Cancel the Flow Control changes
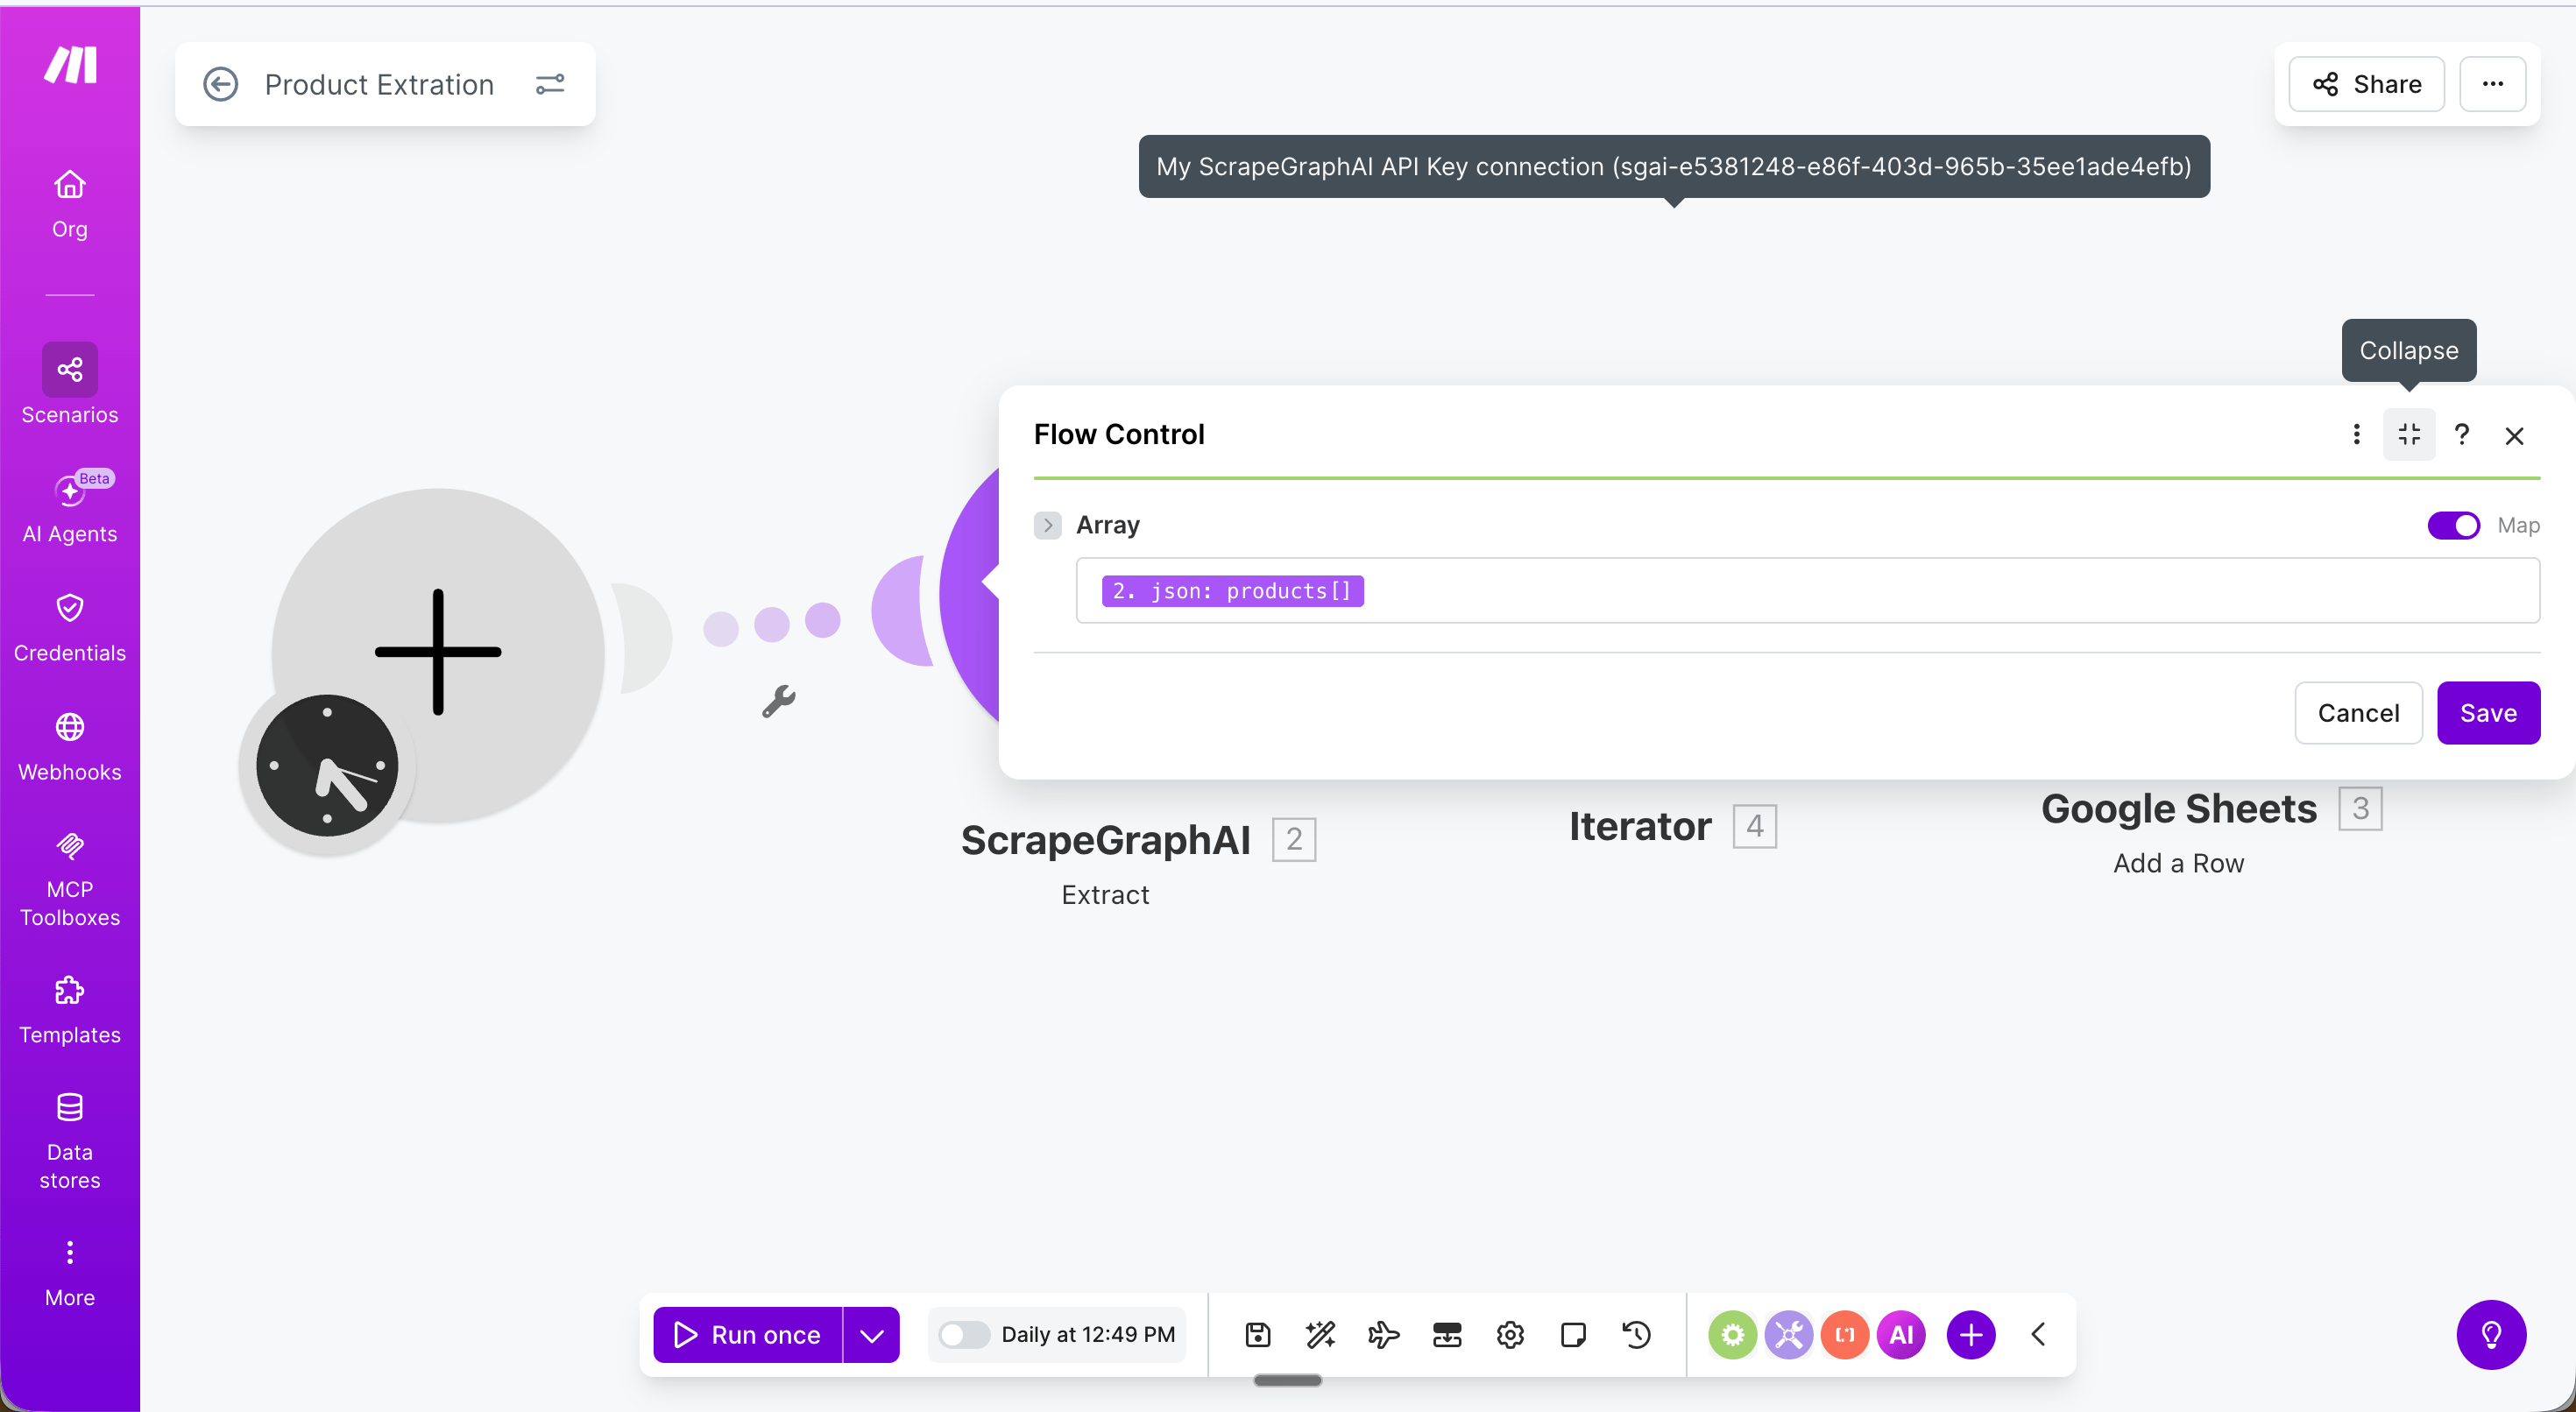This screenshot has height=1412, width=2576. [2358, 713]
